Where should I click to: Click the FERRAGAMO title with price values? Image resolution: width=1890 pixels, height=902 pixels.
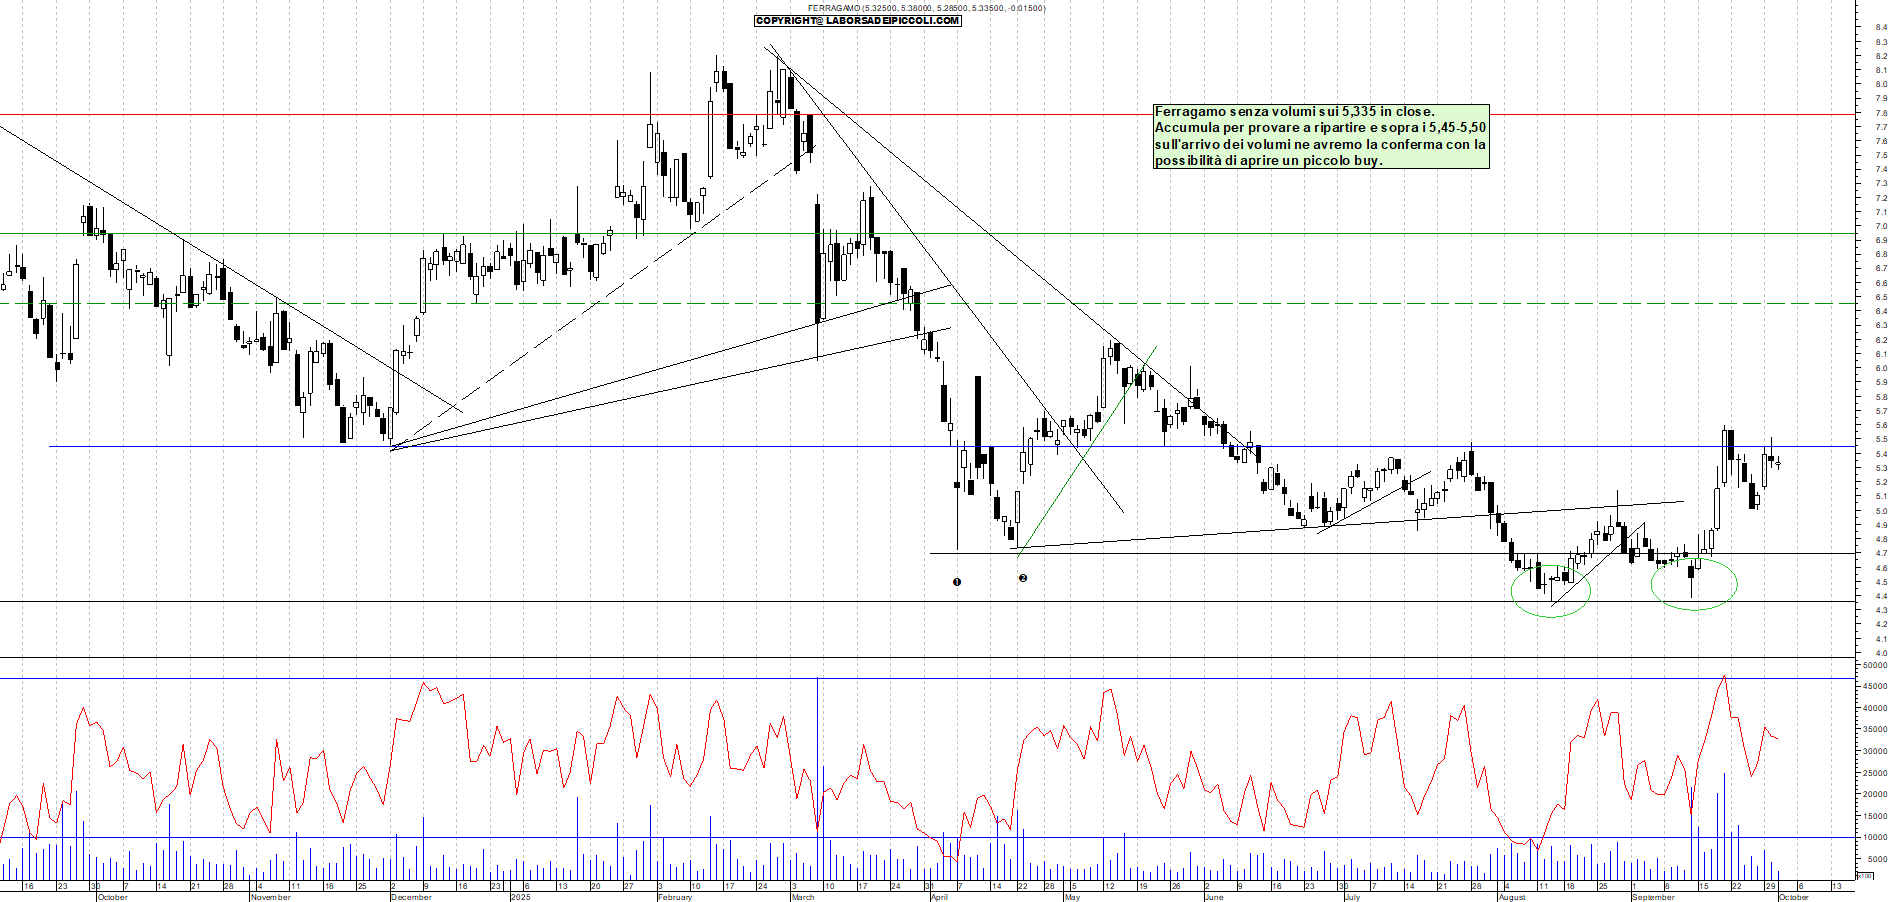pos(926,8)
